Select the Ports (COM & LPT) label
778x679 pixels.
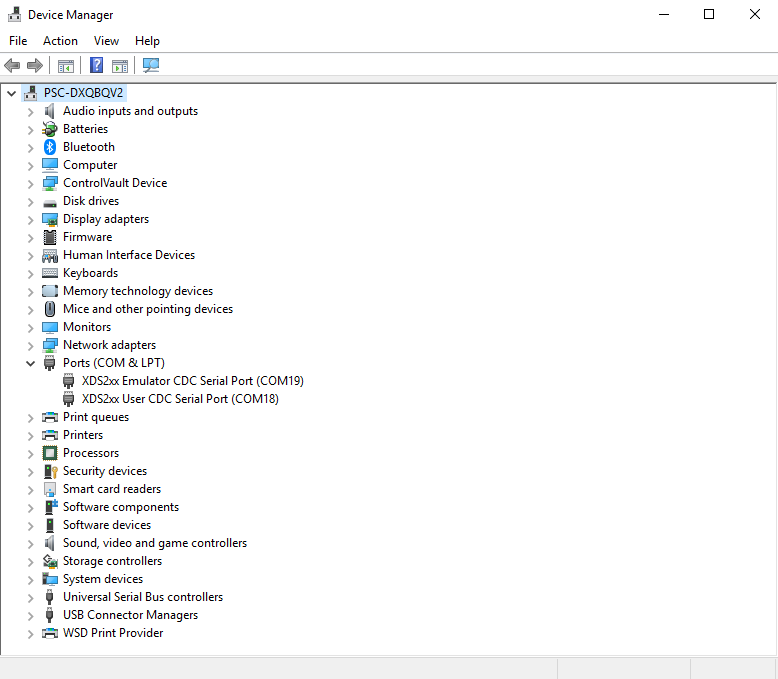pyautogui.click(x=114, y=363)
